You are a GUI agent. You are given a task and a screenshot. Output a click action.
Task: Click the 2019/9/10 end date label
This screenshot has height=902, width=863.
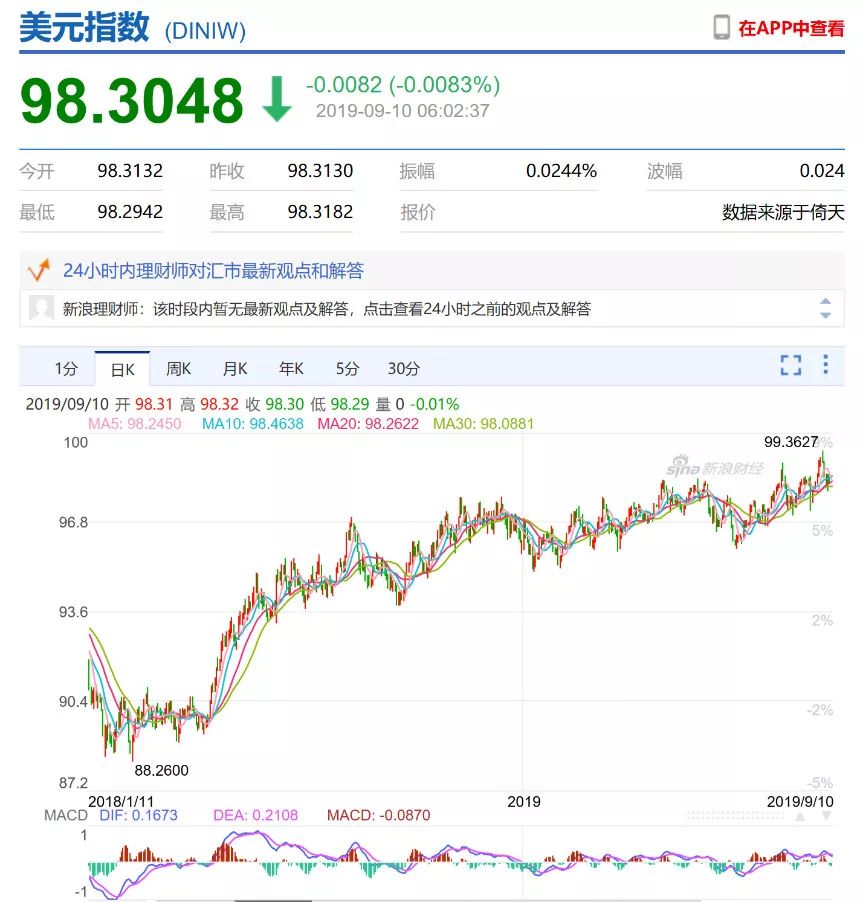[x=800, y=801]
